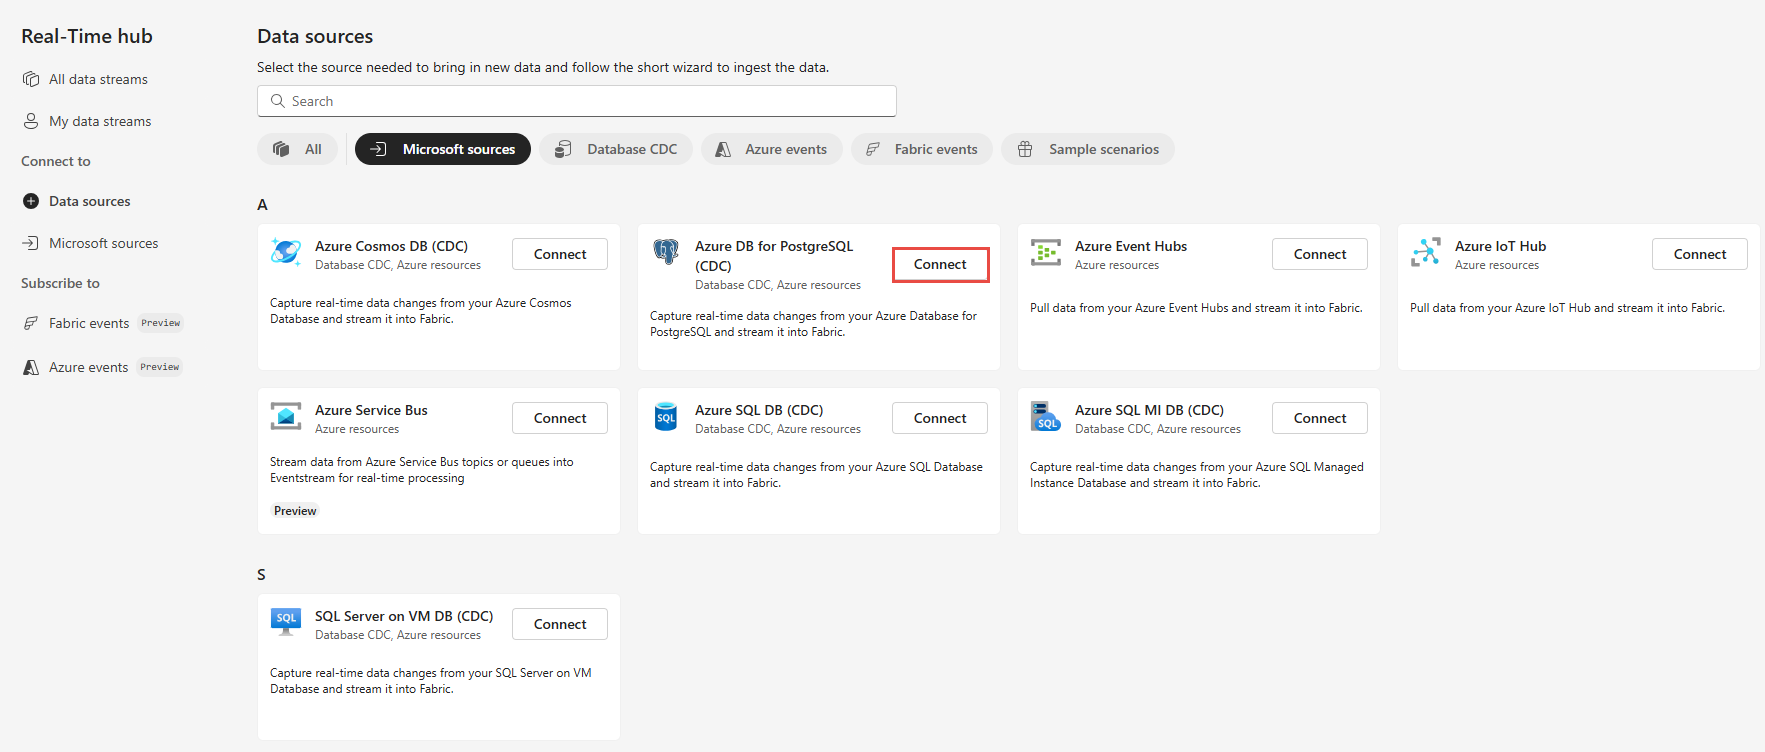Screen dimensions: 1765x752
Task: Switch to the Azure events filter tab
Action: (x=772, y=149)
